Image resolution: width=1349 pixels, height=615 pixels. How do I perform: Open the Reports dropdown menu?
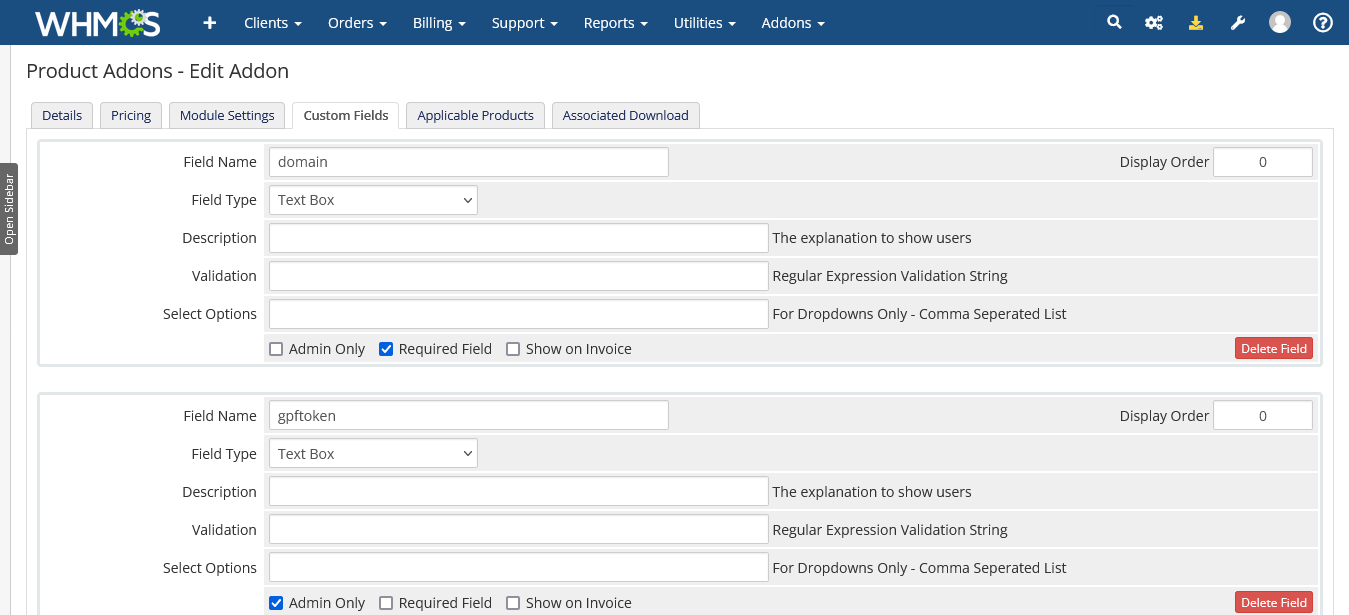coord(616,23)
